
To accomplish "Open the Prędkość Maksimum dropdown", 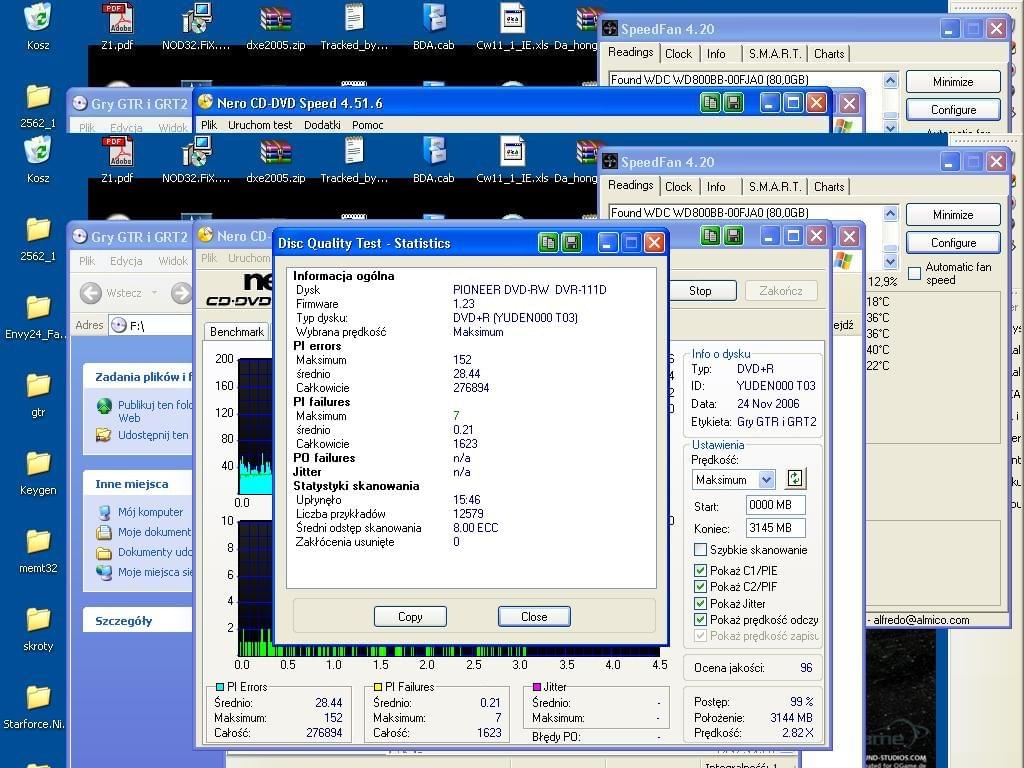I will [767, 480].
